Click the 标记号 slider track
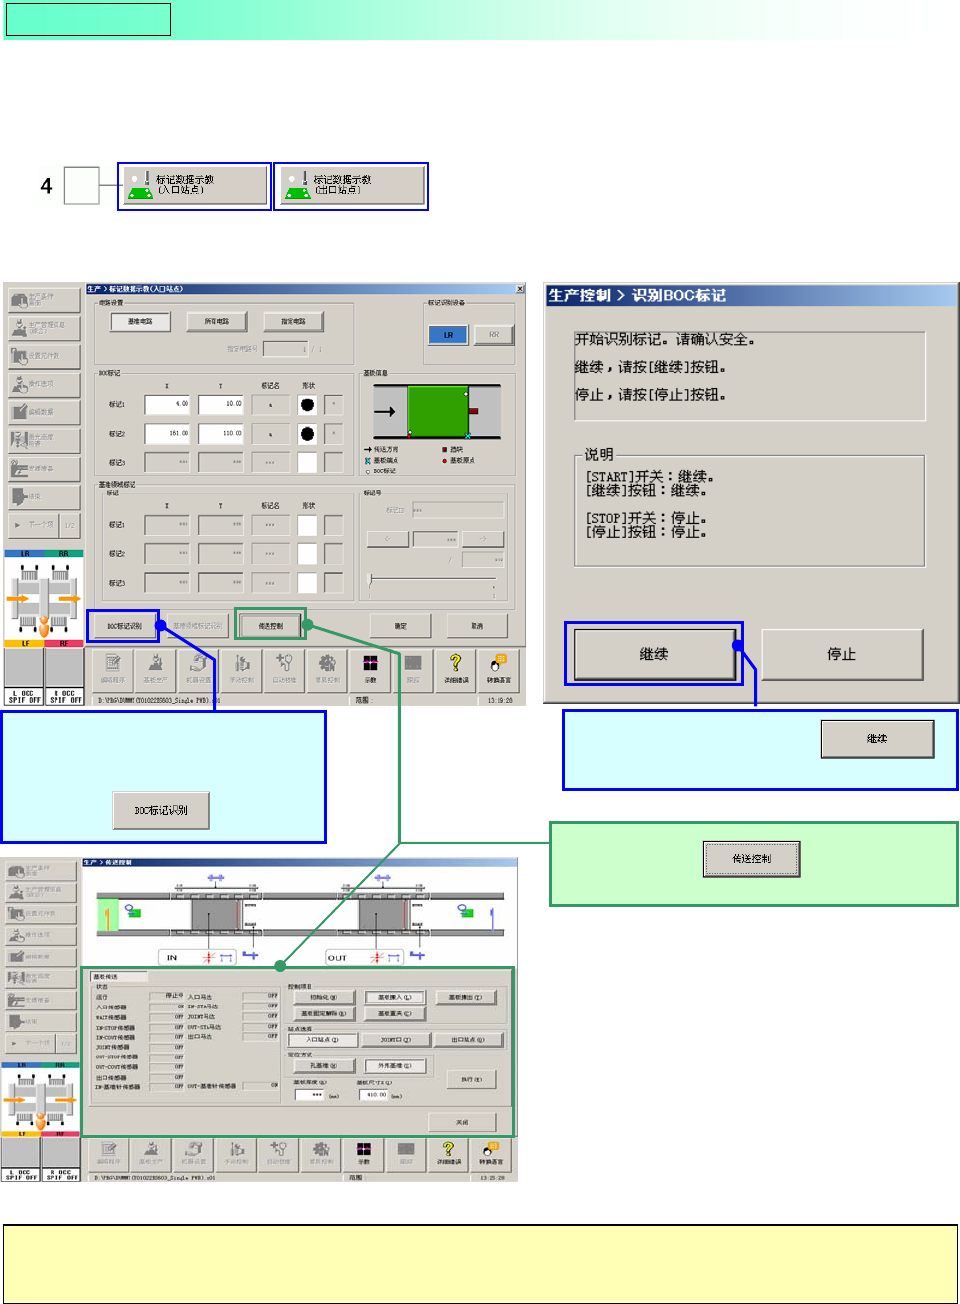The width and height of the screenshot is (960, 1304). click(x=433, y=579)
